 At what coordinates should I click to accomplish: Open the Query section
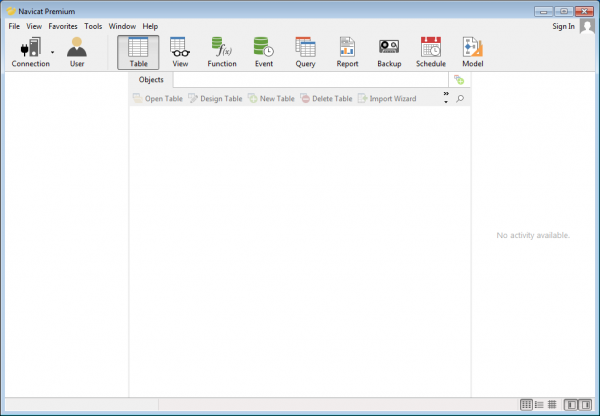tap(305, 52)
